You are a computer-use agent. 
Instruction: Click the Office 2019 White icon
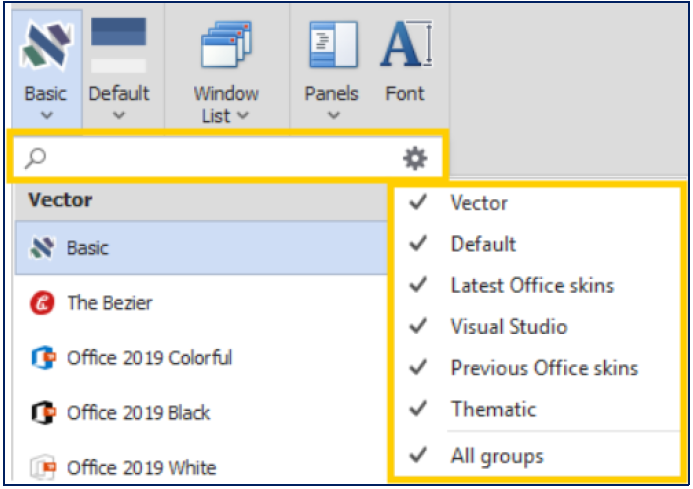click(43, 467)
